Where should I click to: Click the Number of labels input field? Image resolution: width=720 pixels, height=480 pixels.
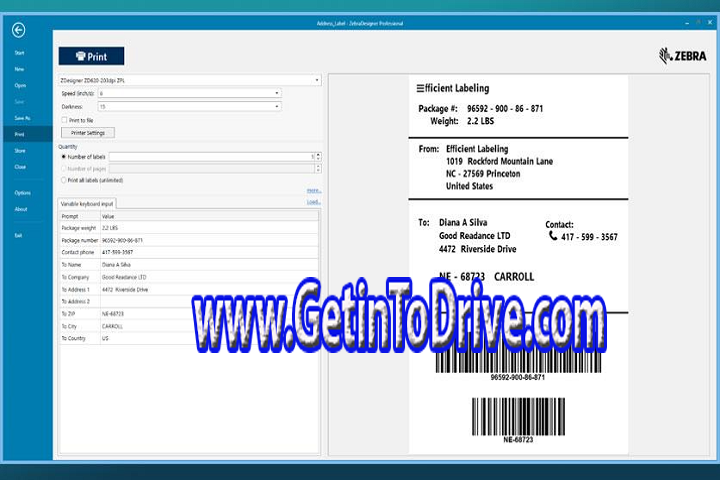(212, 157)
